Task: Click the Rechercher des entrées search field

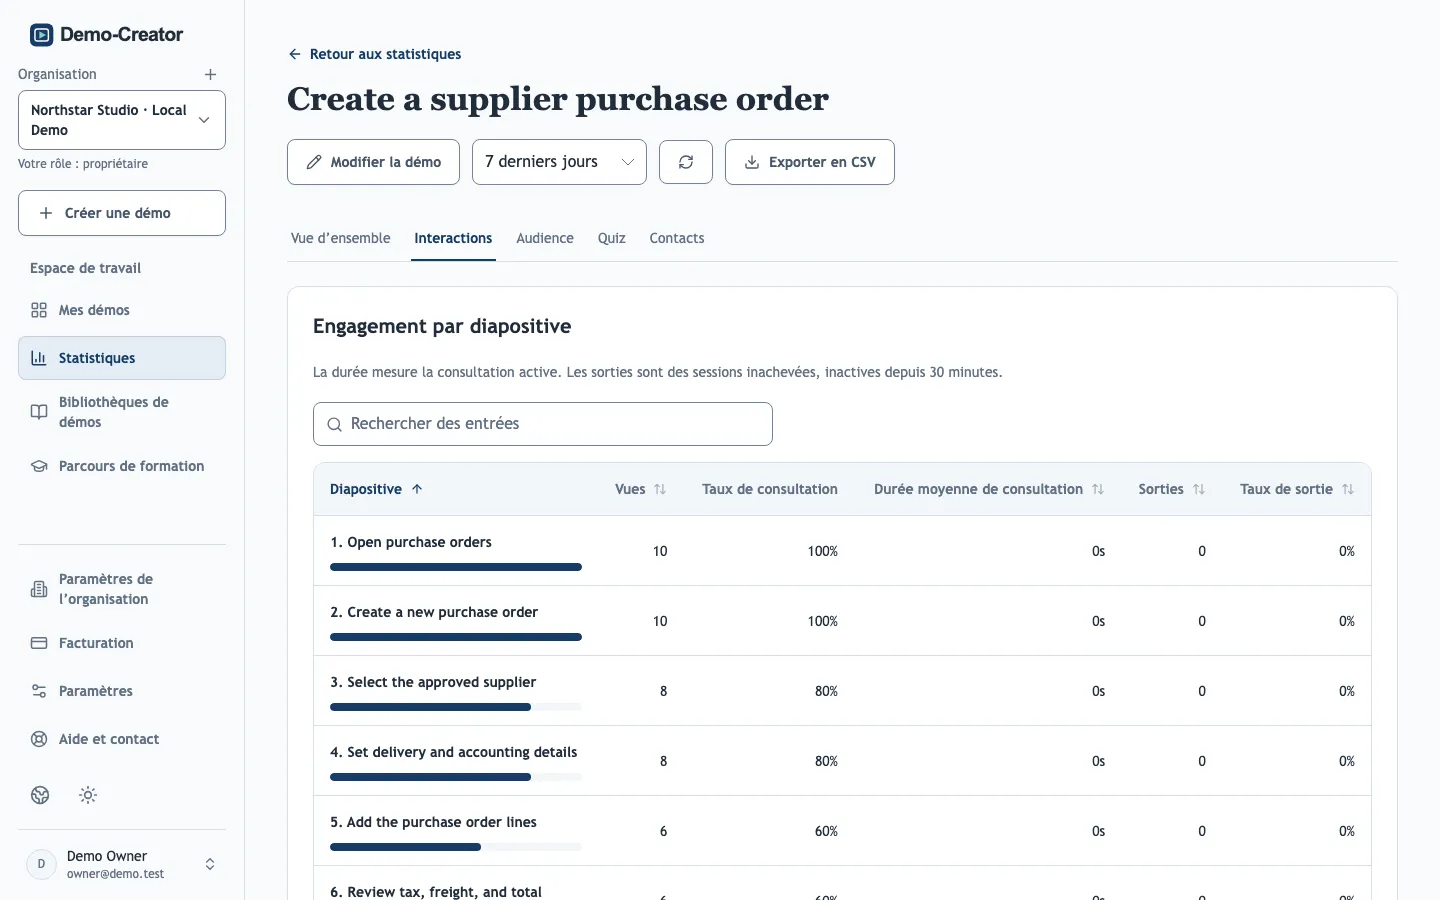Action: point(543,424)
